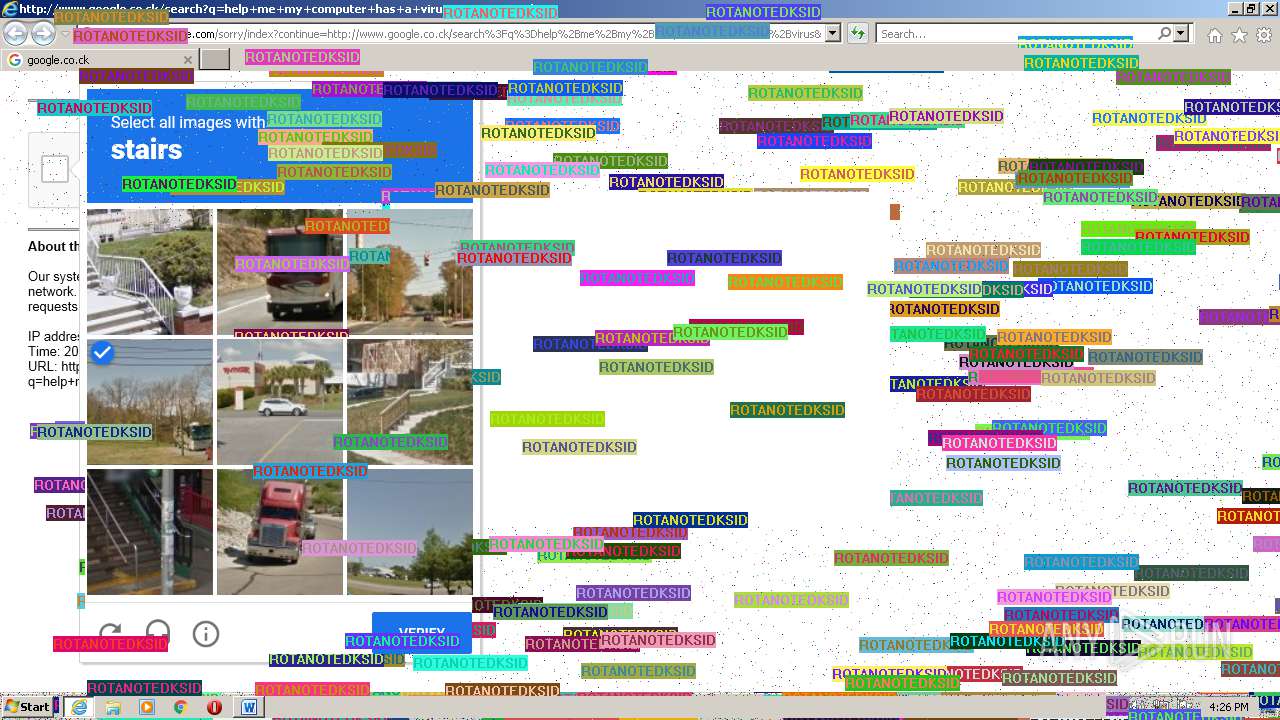Get an audio challenge via the headphones icon
This screenshot has width=1280, height=720.
pos(158,633)
